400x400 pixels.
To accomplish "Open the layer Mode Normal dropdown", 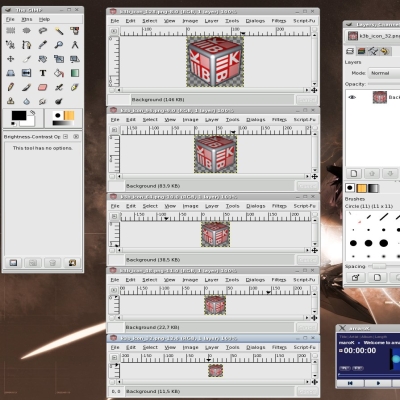I will [x=383, y=73].
